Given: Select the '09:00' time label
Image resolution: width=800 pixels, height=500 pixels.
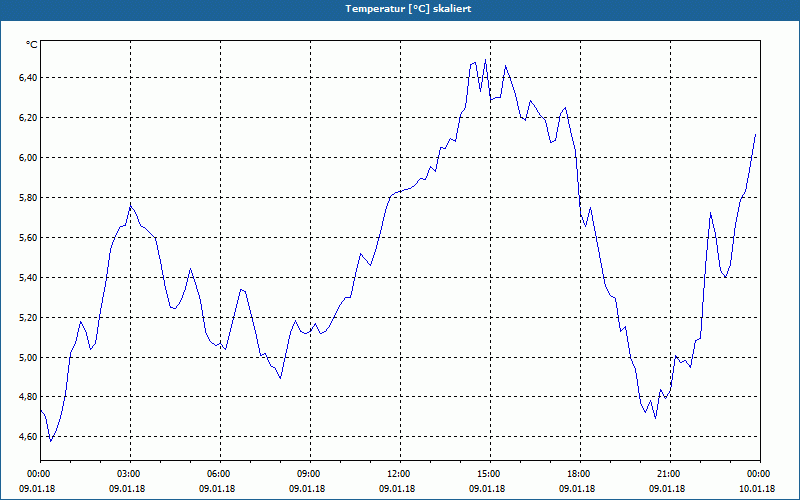Looking at the screenshot, I should (310, 474).
